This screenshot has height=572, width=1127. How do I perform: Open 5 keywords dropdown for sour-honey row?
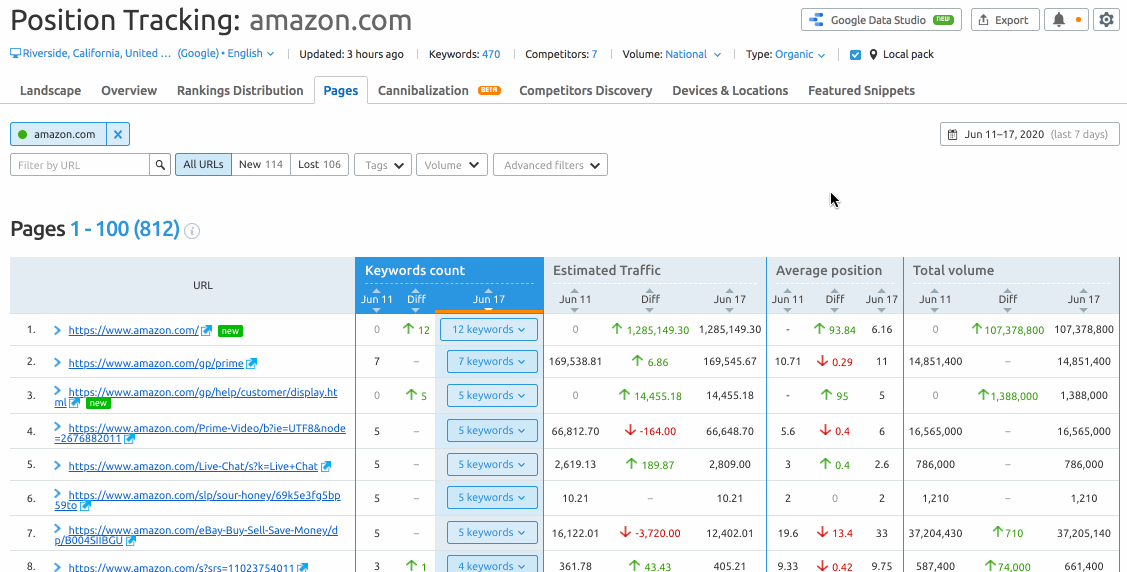click(492, 497)
